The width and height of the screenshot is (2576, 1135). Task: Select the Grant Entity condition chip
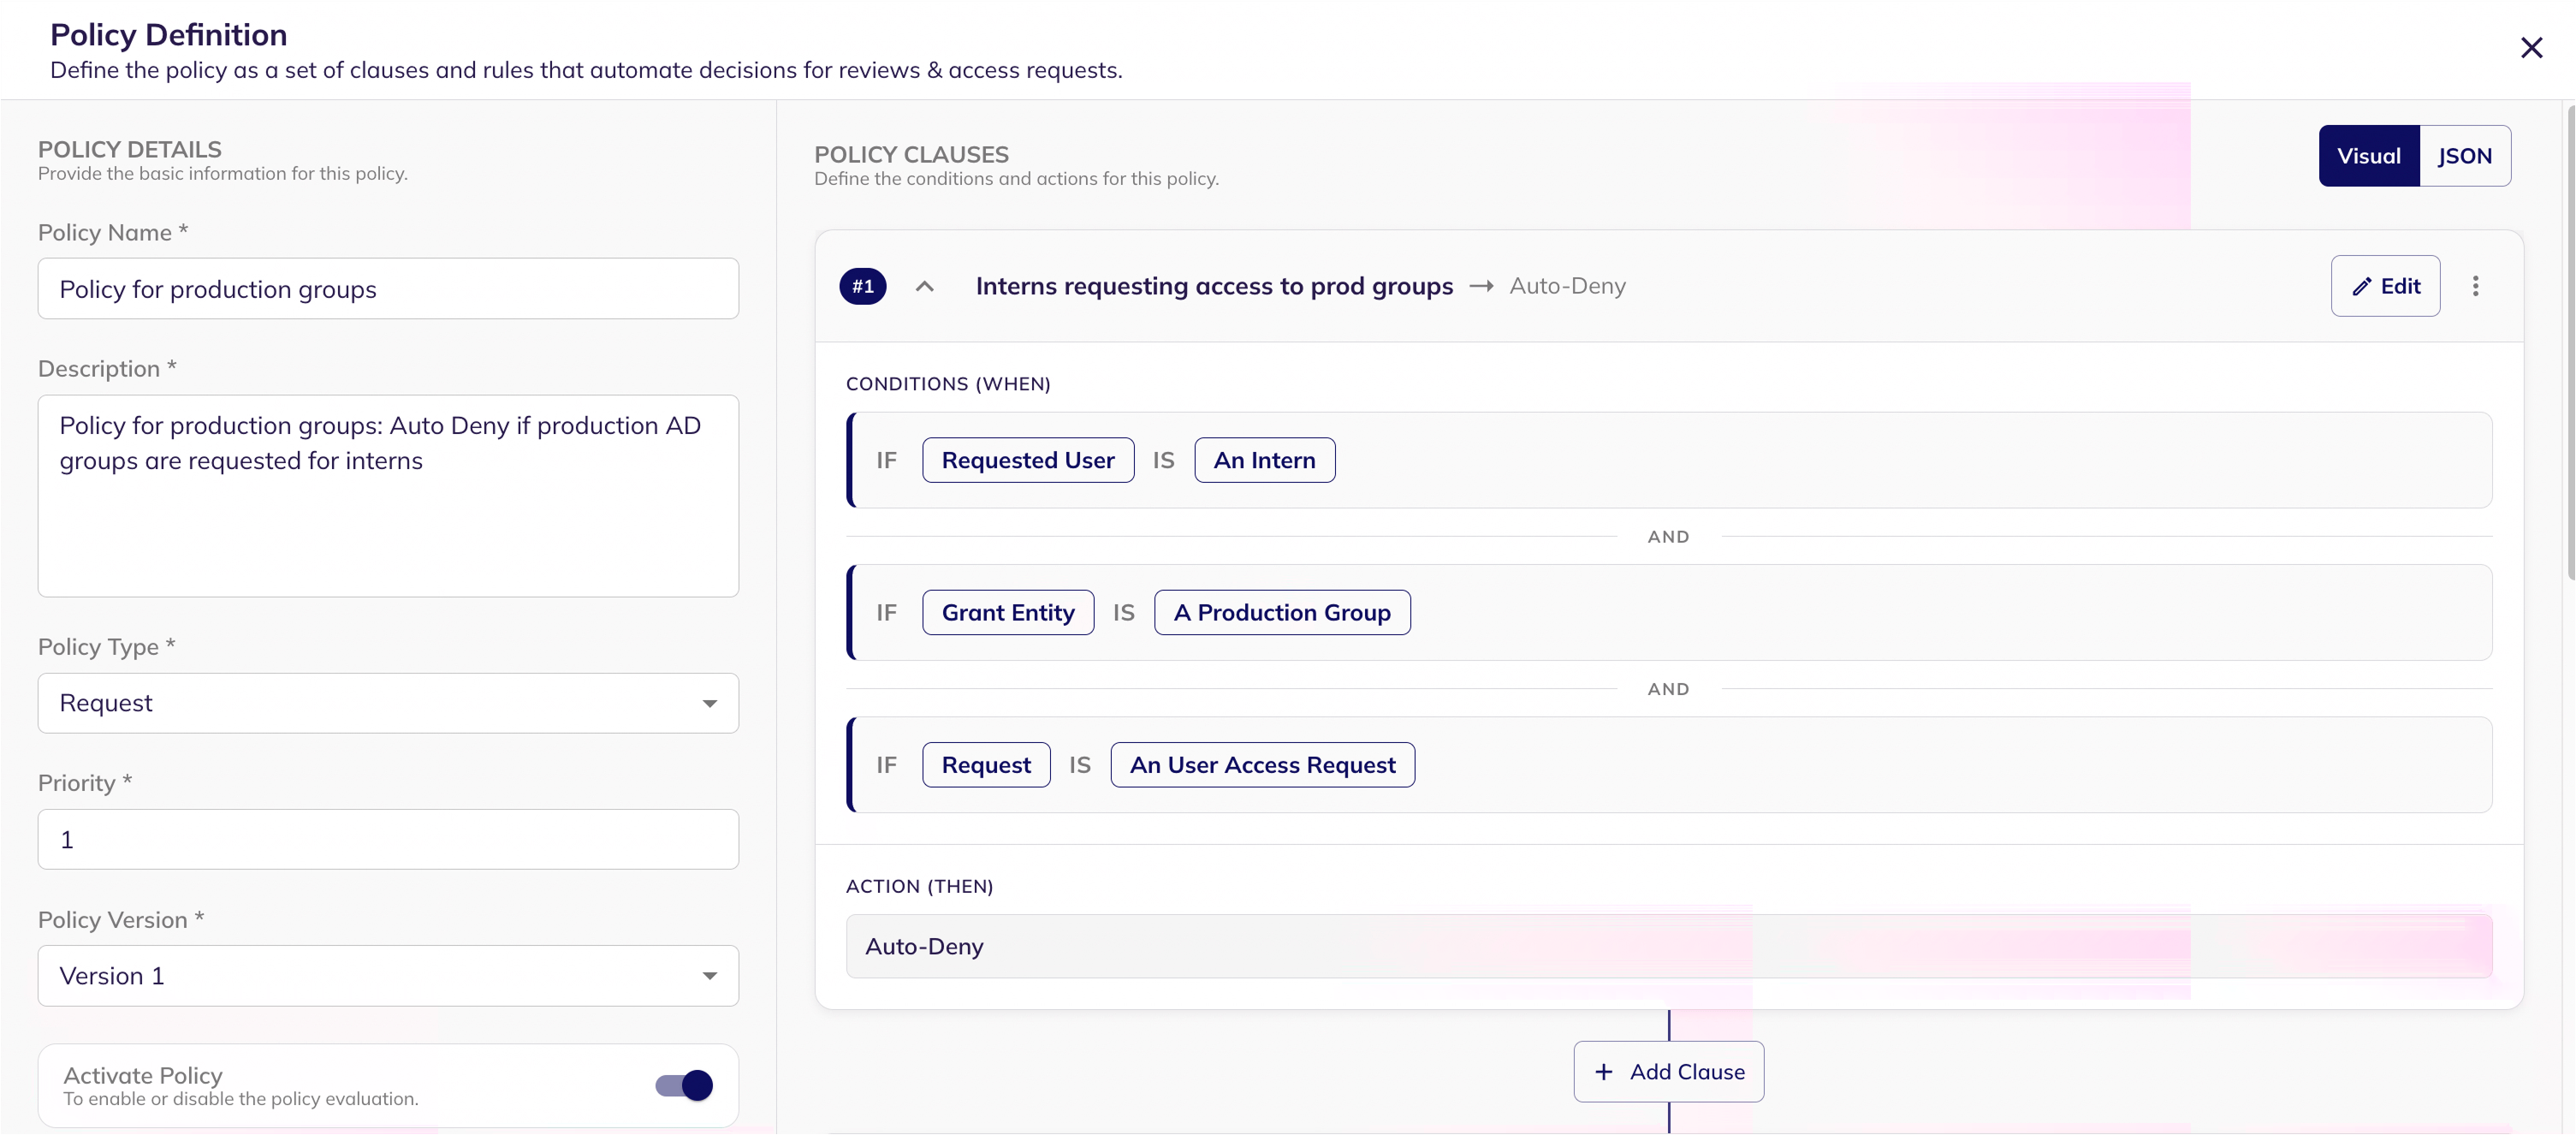(1007, 612)
